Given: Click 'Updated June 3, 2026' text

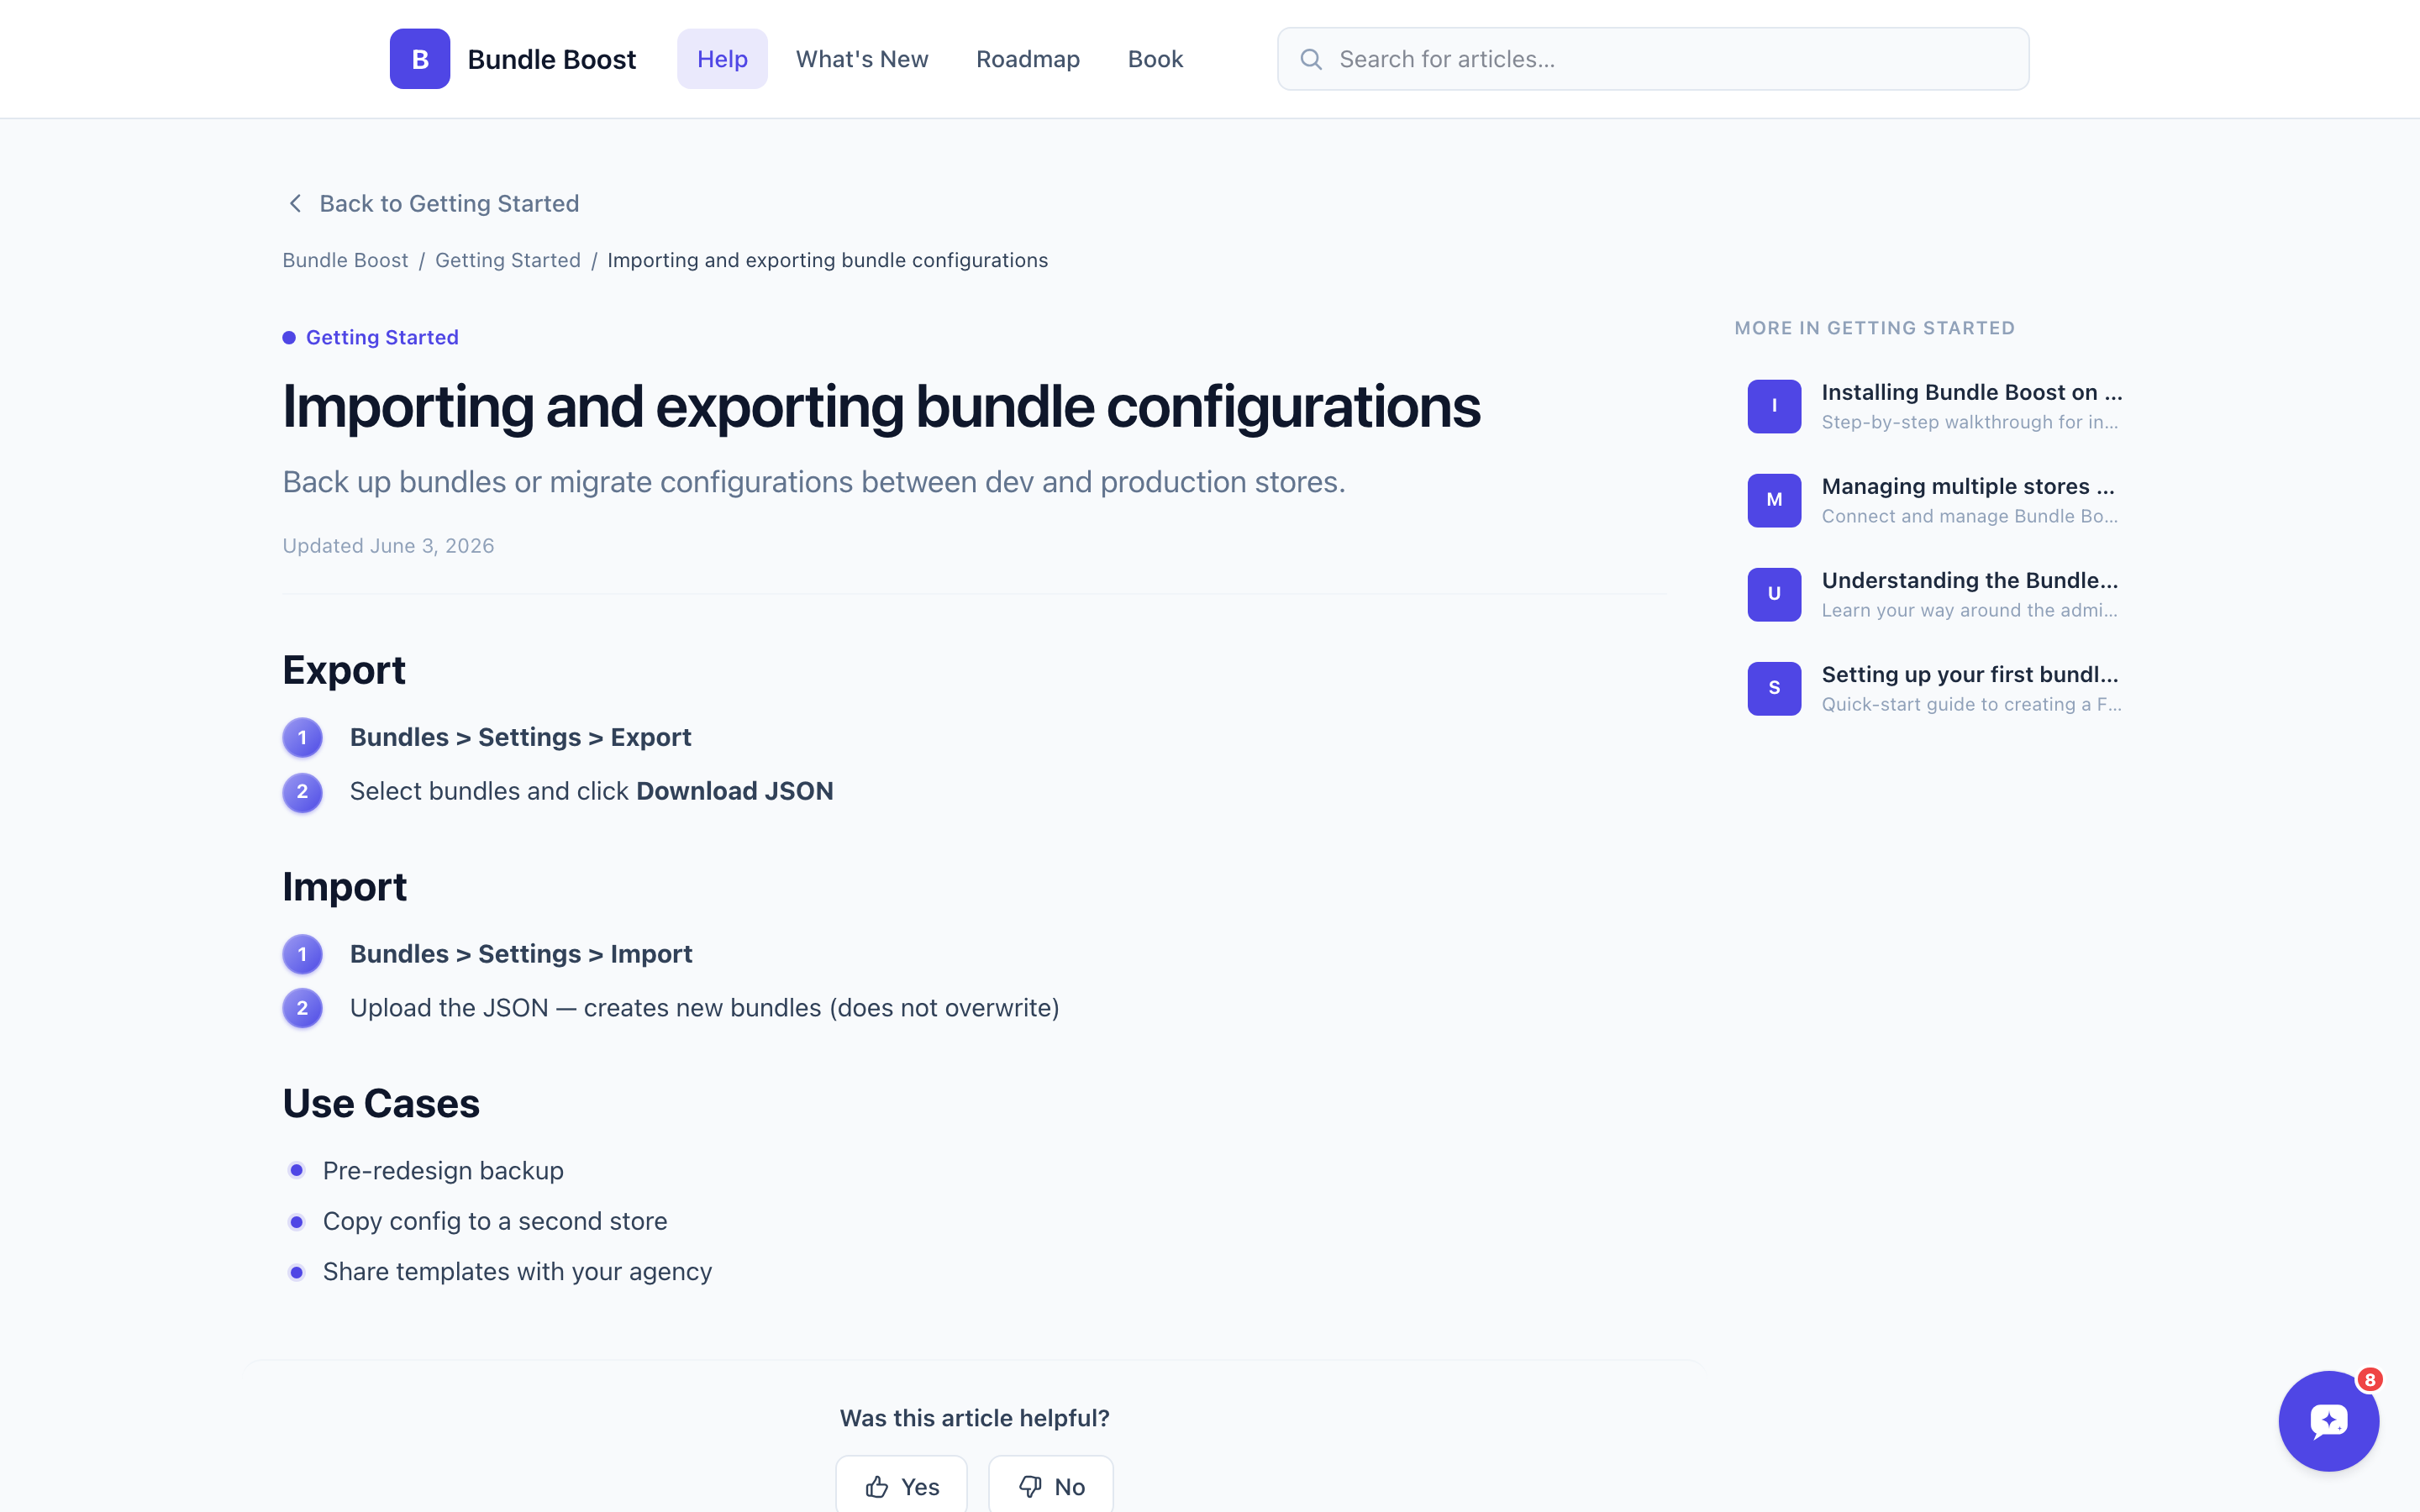Looking at the screenshot, I should click(x=388, y=545).
